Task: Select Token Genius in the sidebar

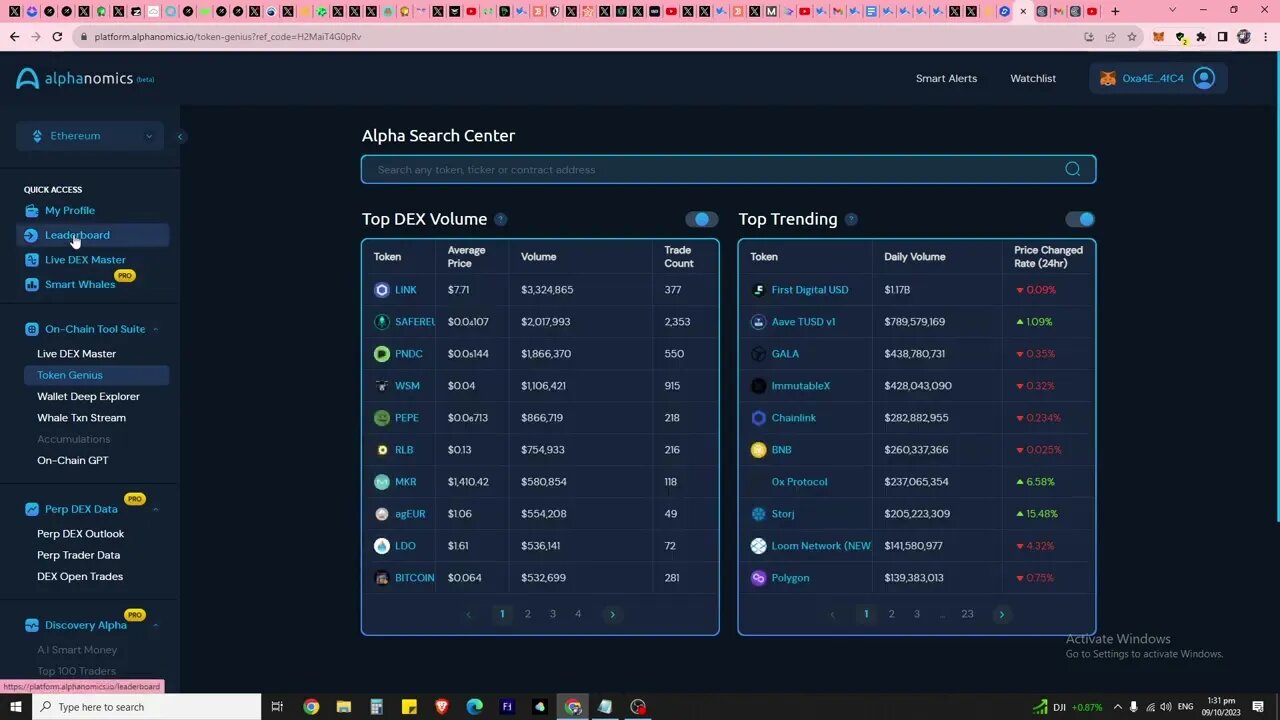Action: (96, 375)
